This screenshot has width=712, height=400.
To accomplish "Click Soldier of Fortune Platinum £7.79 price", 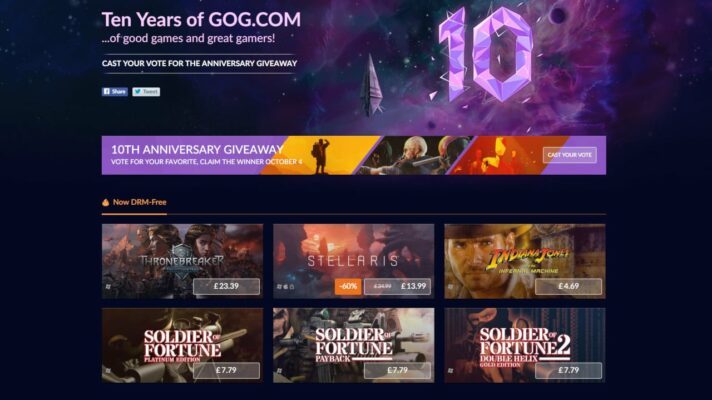I will (x=226, y=370).
